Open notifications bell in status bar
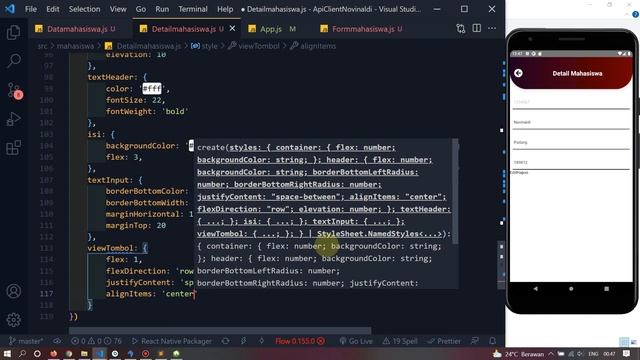The image size is (640, 360). click(x=493, y=341)
